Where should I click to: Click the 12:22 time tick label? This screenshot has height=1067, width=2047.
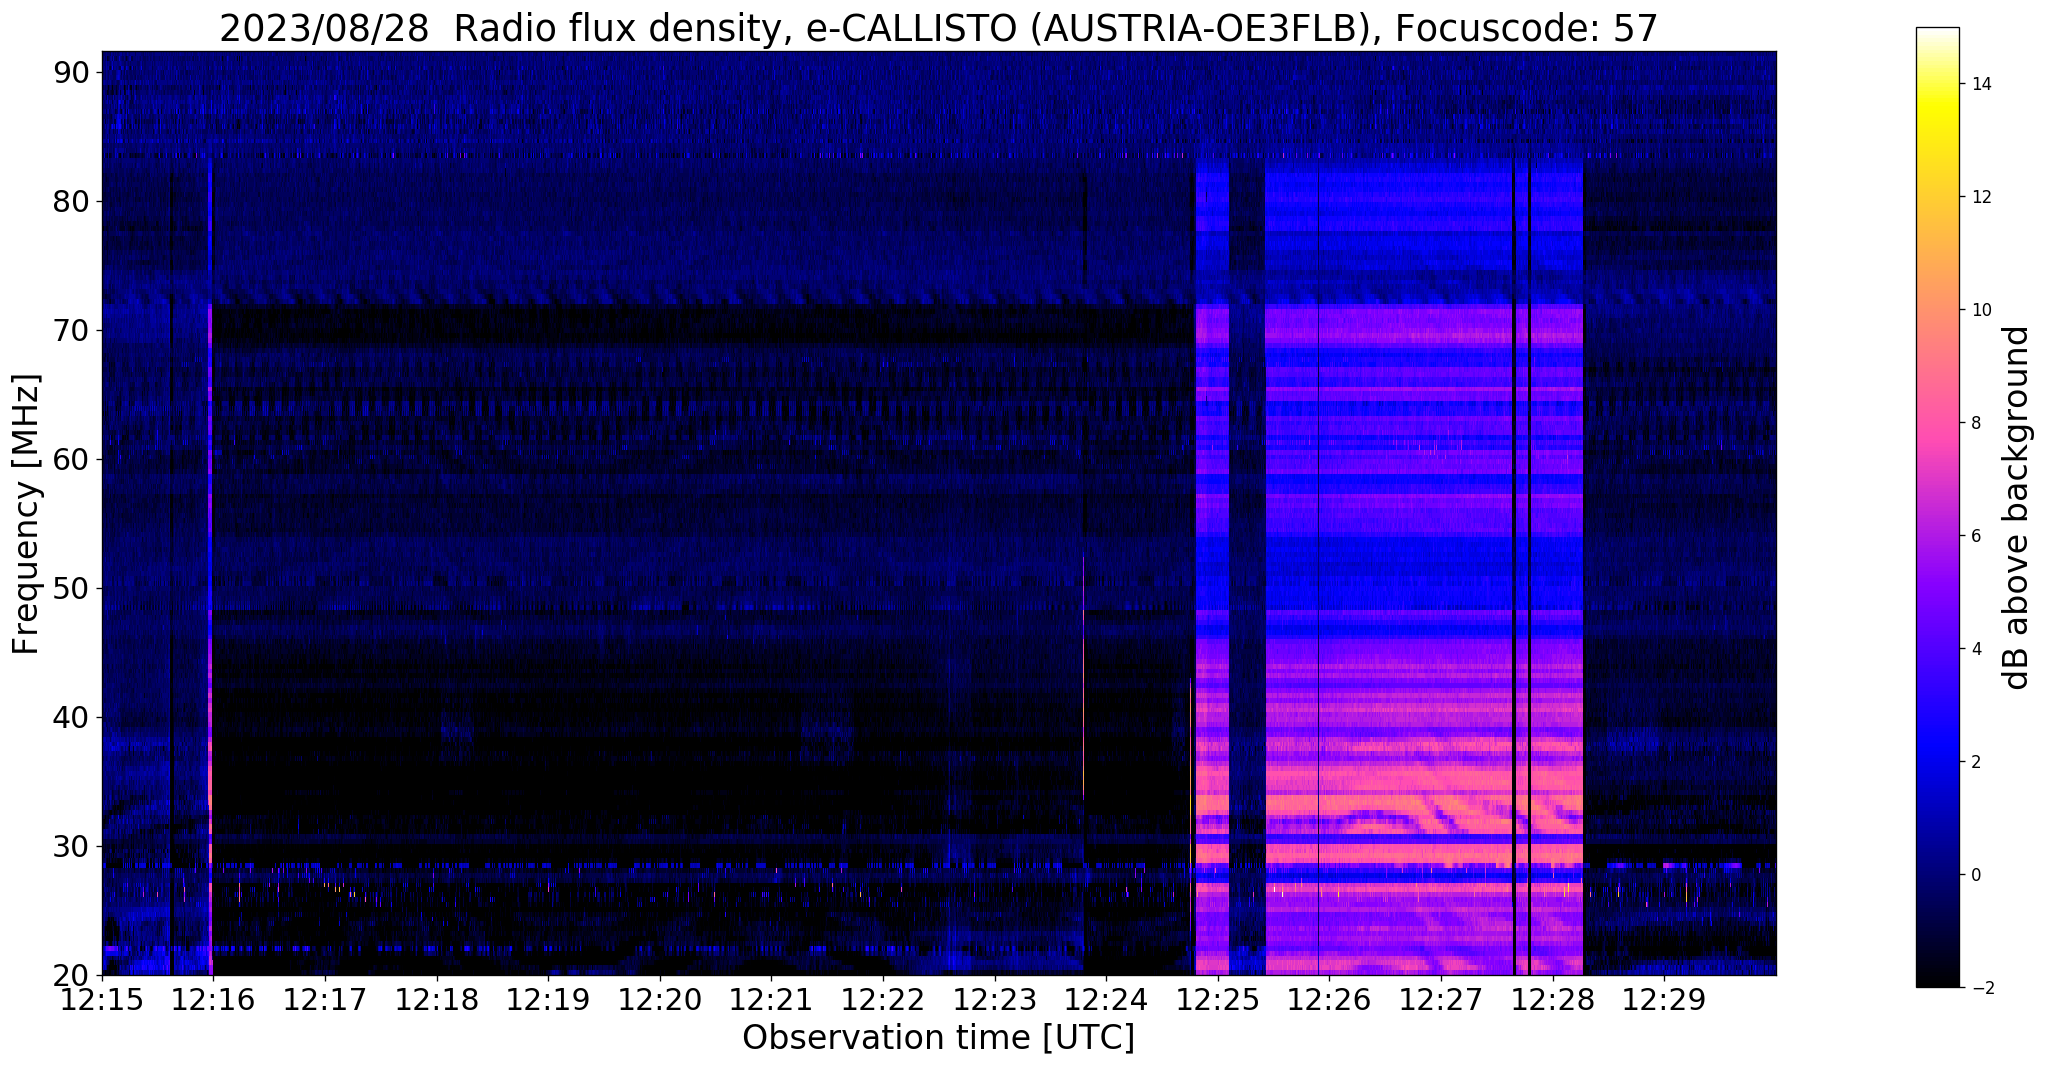point(883,1000)
